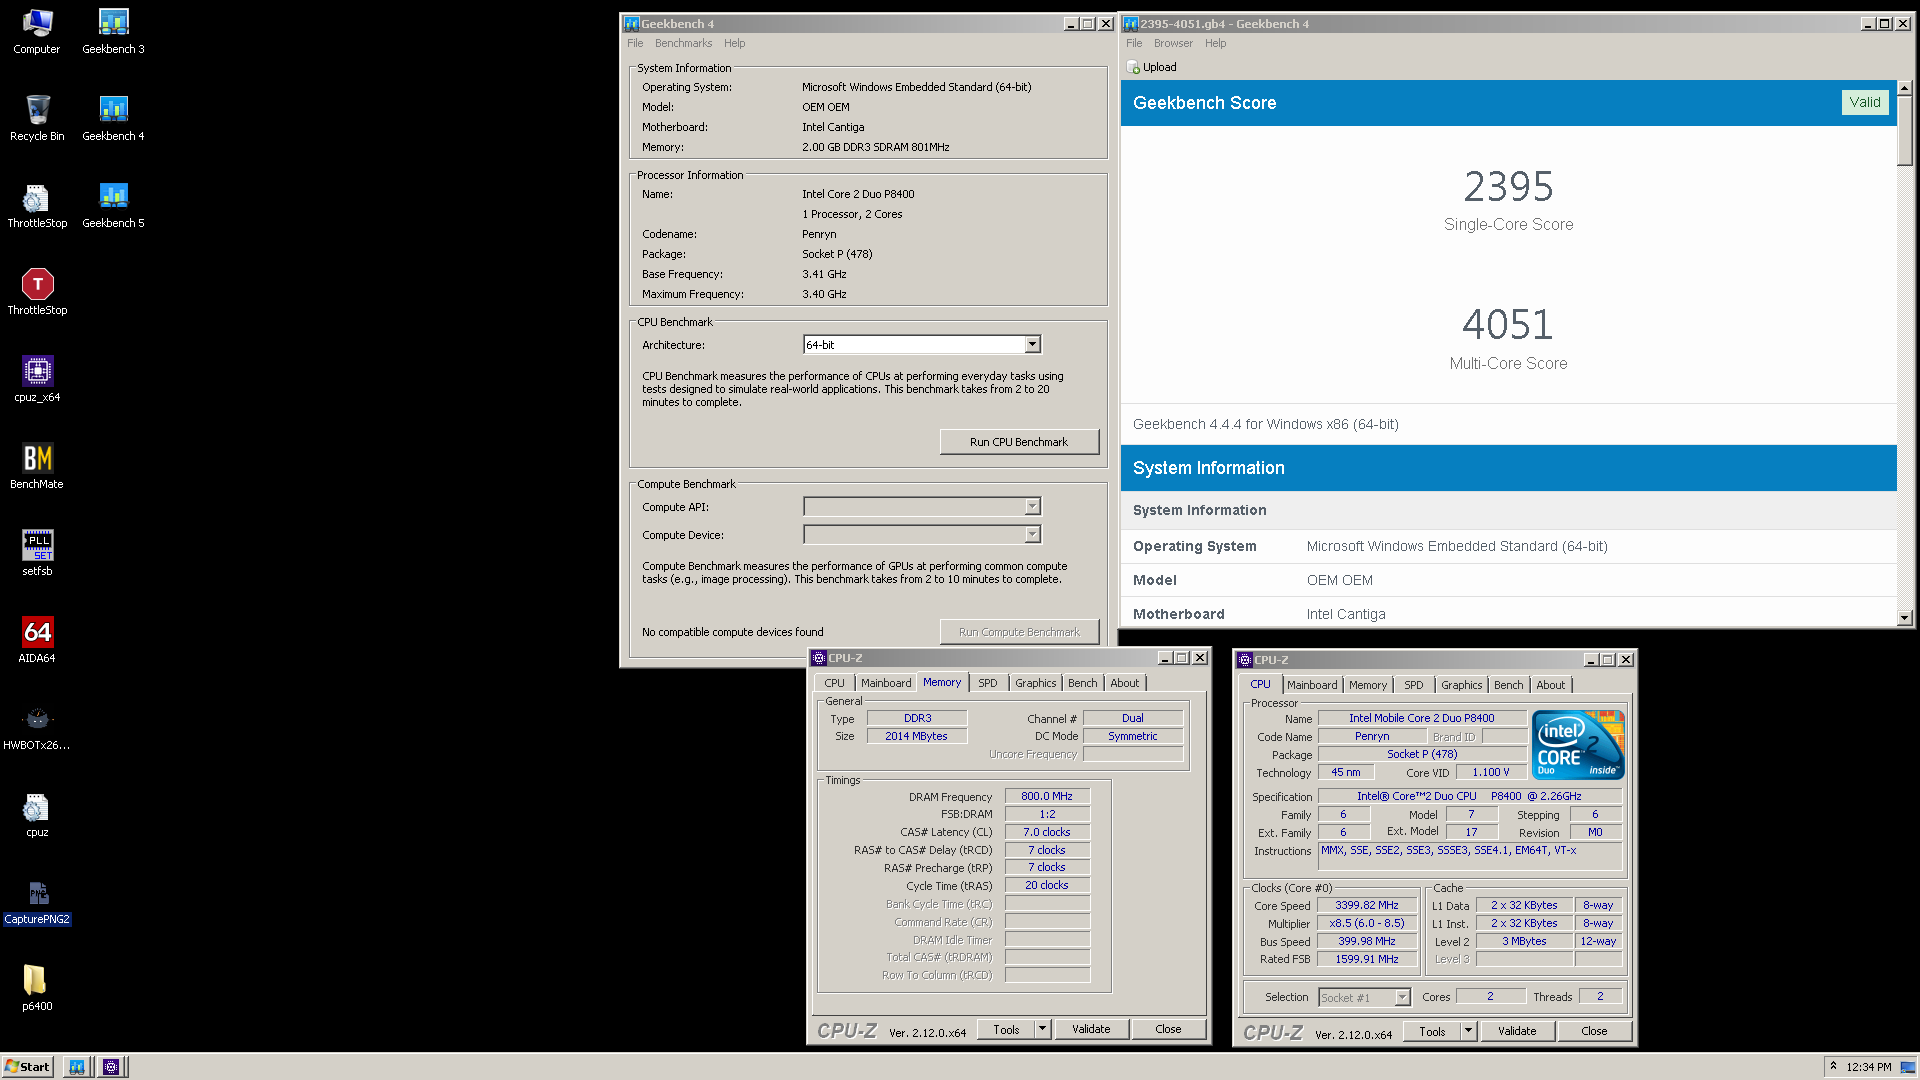This screenshot has width=1920, height=1080.
Task: Click the system tray display icon
Action: (x=1907, y=1067)
